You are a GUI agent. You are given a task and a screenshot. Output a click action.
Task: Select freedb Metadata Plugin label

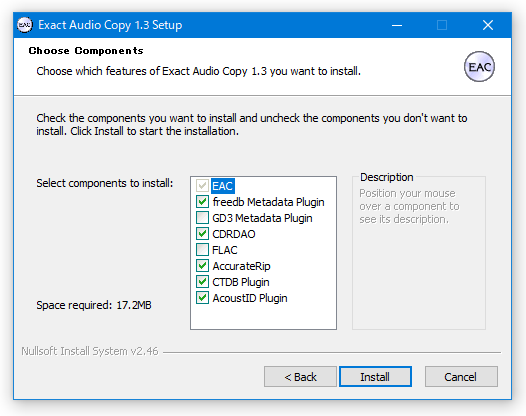coord(268,202)
